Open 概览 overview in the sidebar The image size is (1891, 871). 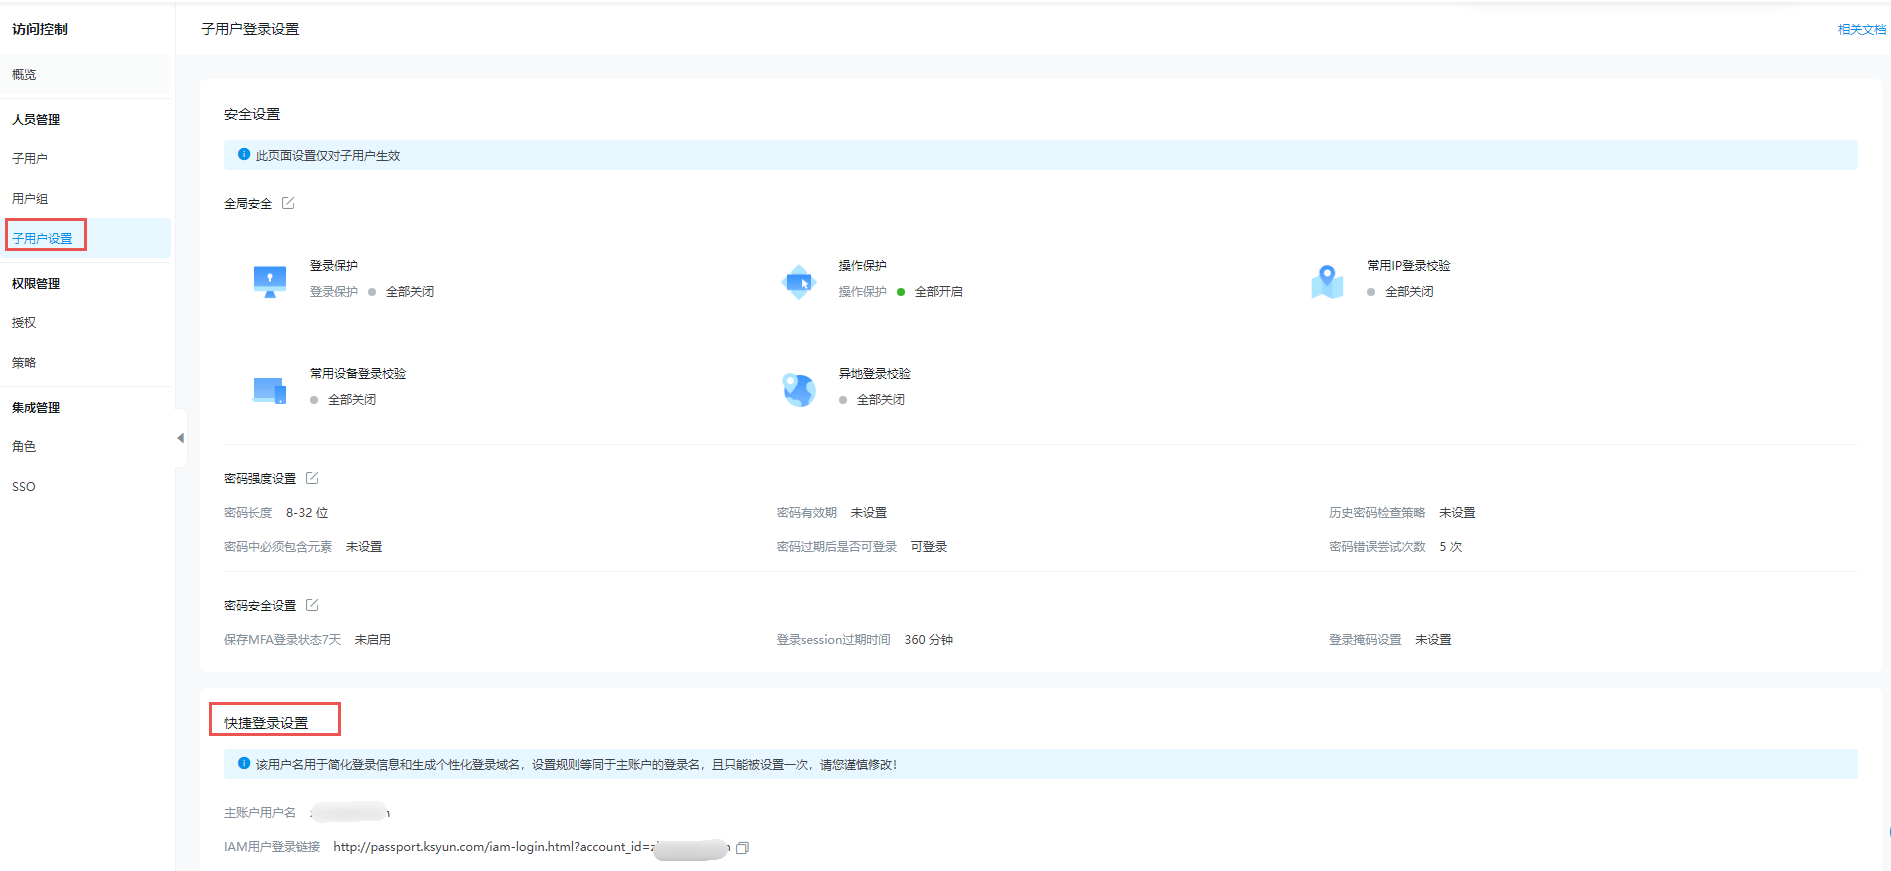coord(24,75)
